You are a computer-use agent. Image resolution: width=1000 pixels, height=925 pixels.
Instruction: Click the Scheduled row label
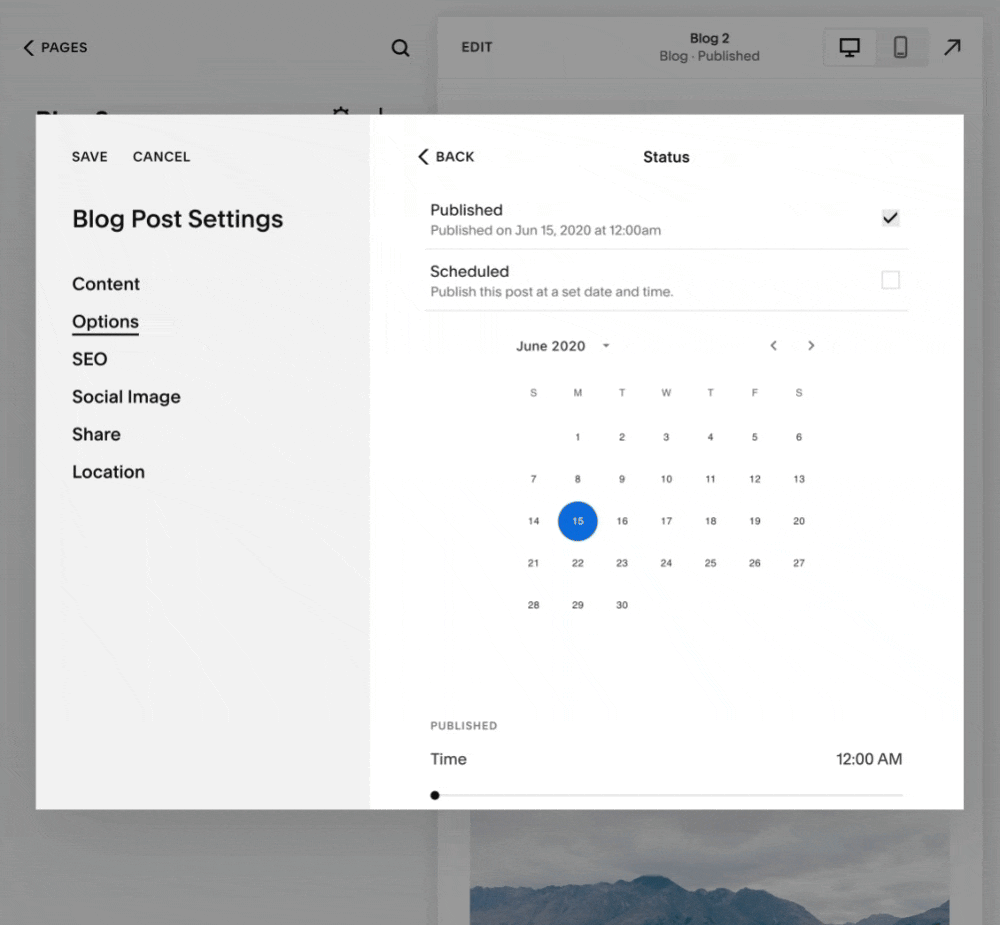point(469,272)
